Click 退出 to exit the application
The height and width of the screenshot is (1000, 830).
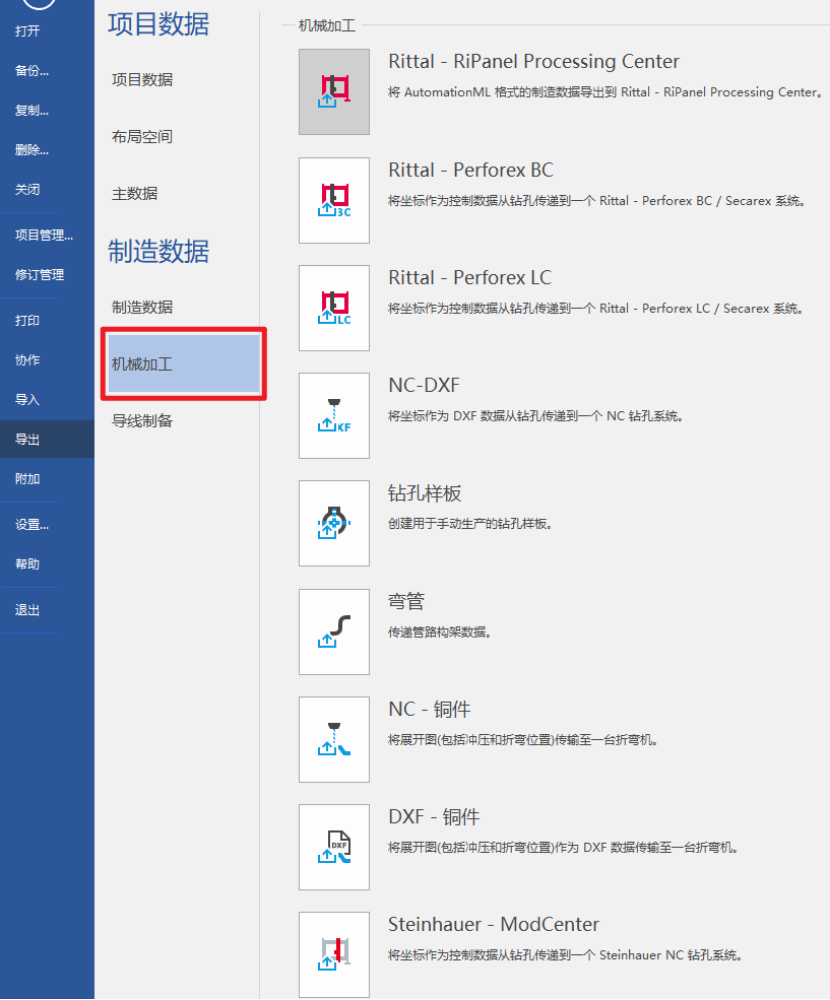27,610
